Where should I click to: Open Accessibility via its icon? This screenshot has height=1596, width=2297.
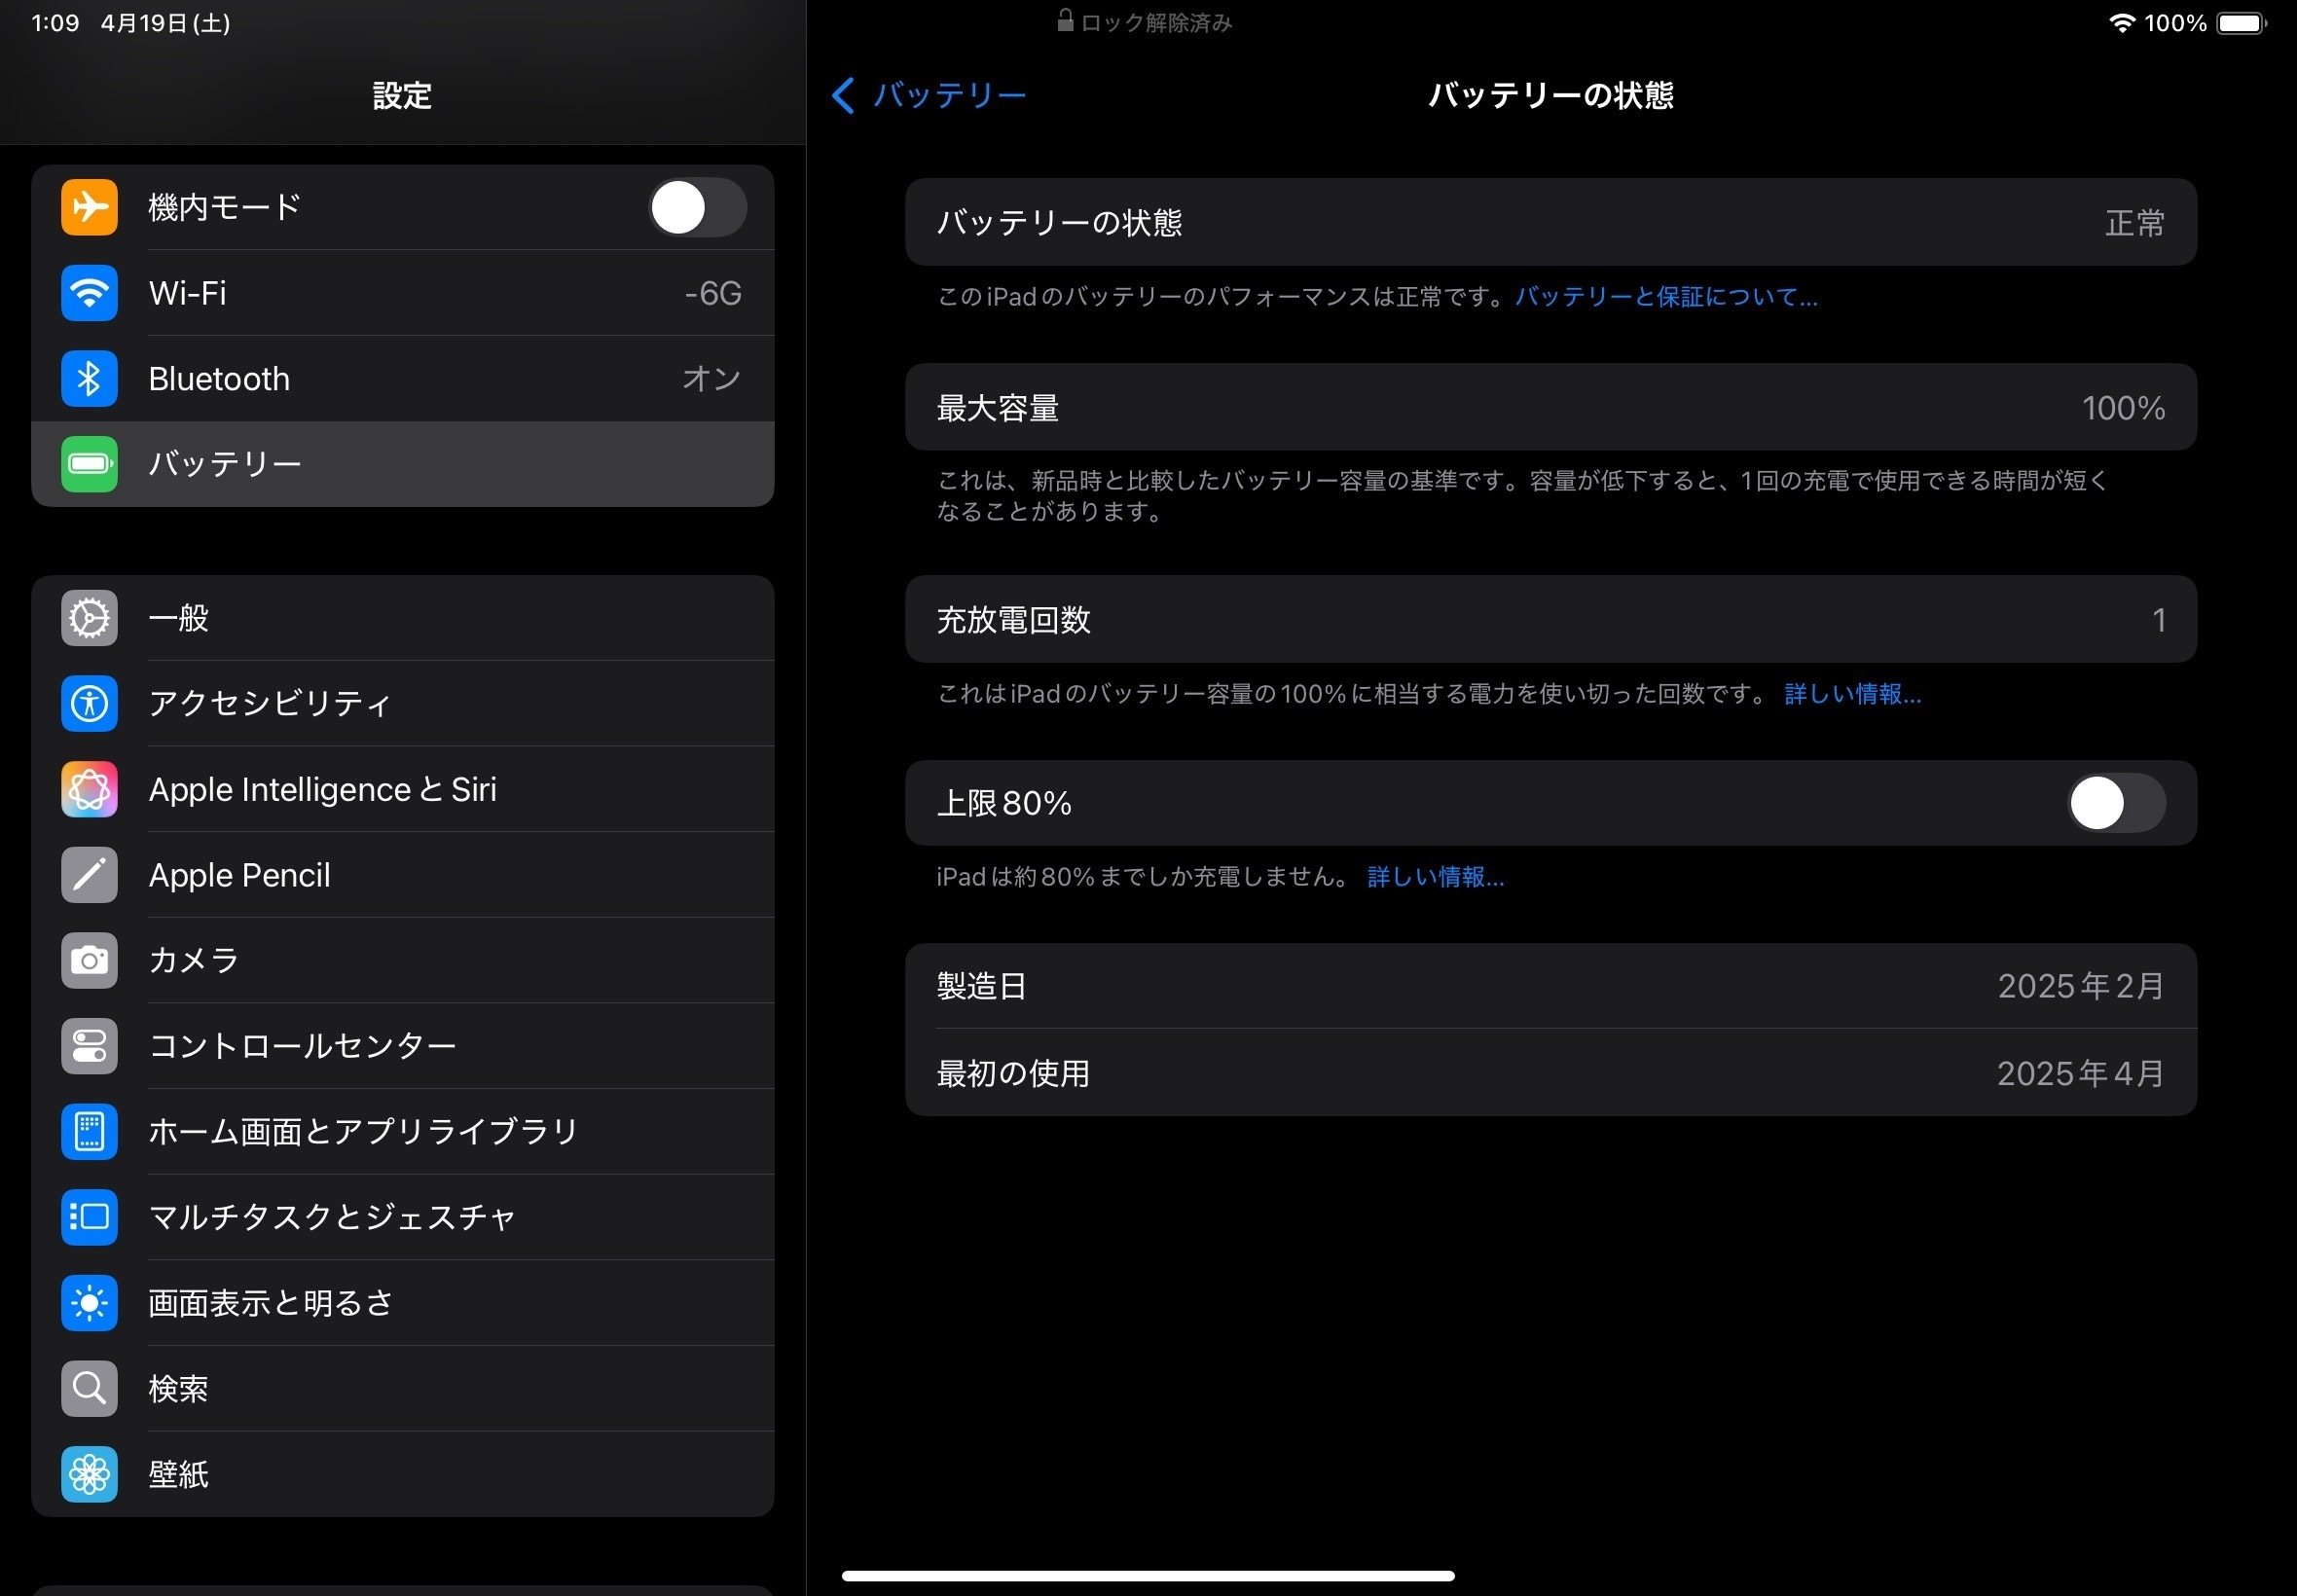(89, 704)
